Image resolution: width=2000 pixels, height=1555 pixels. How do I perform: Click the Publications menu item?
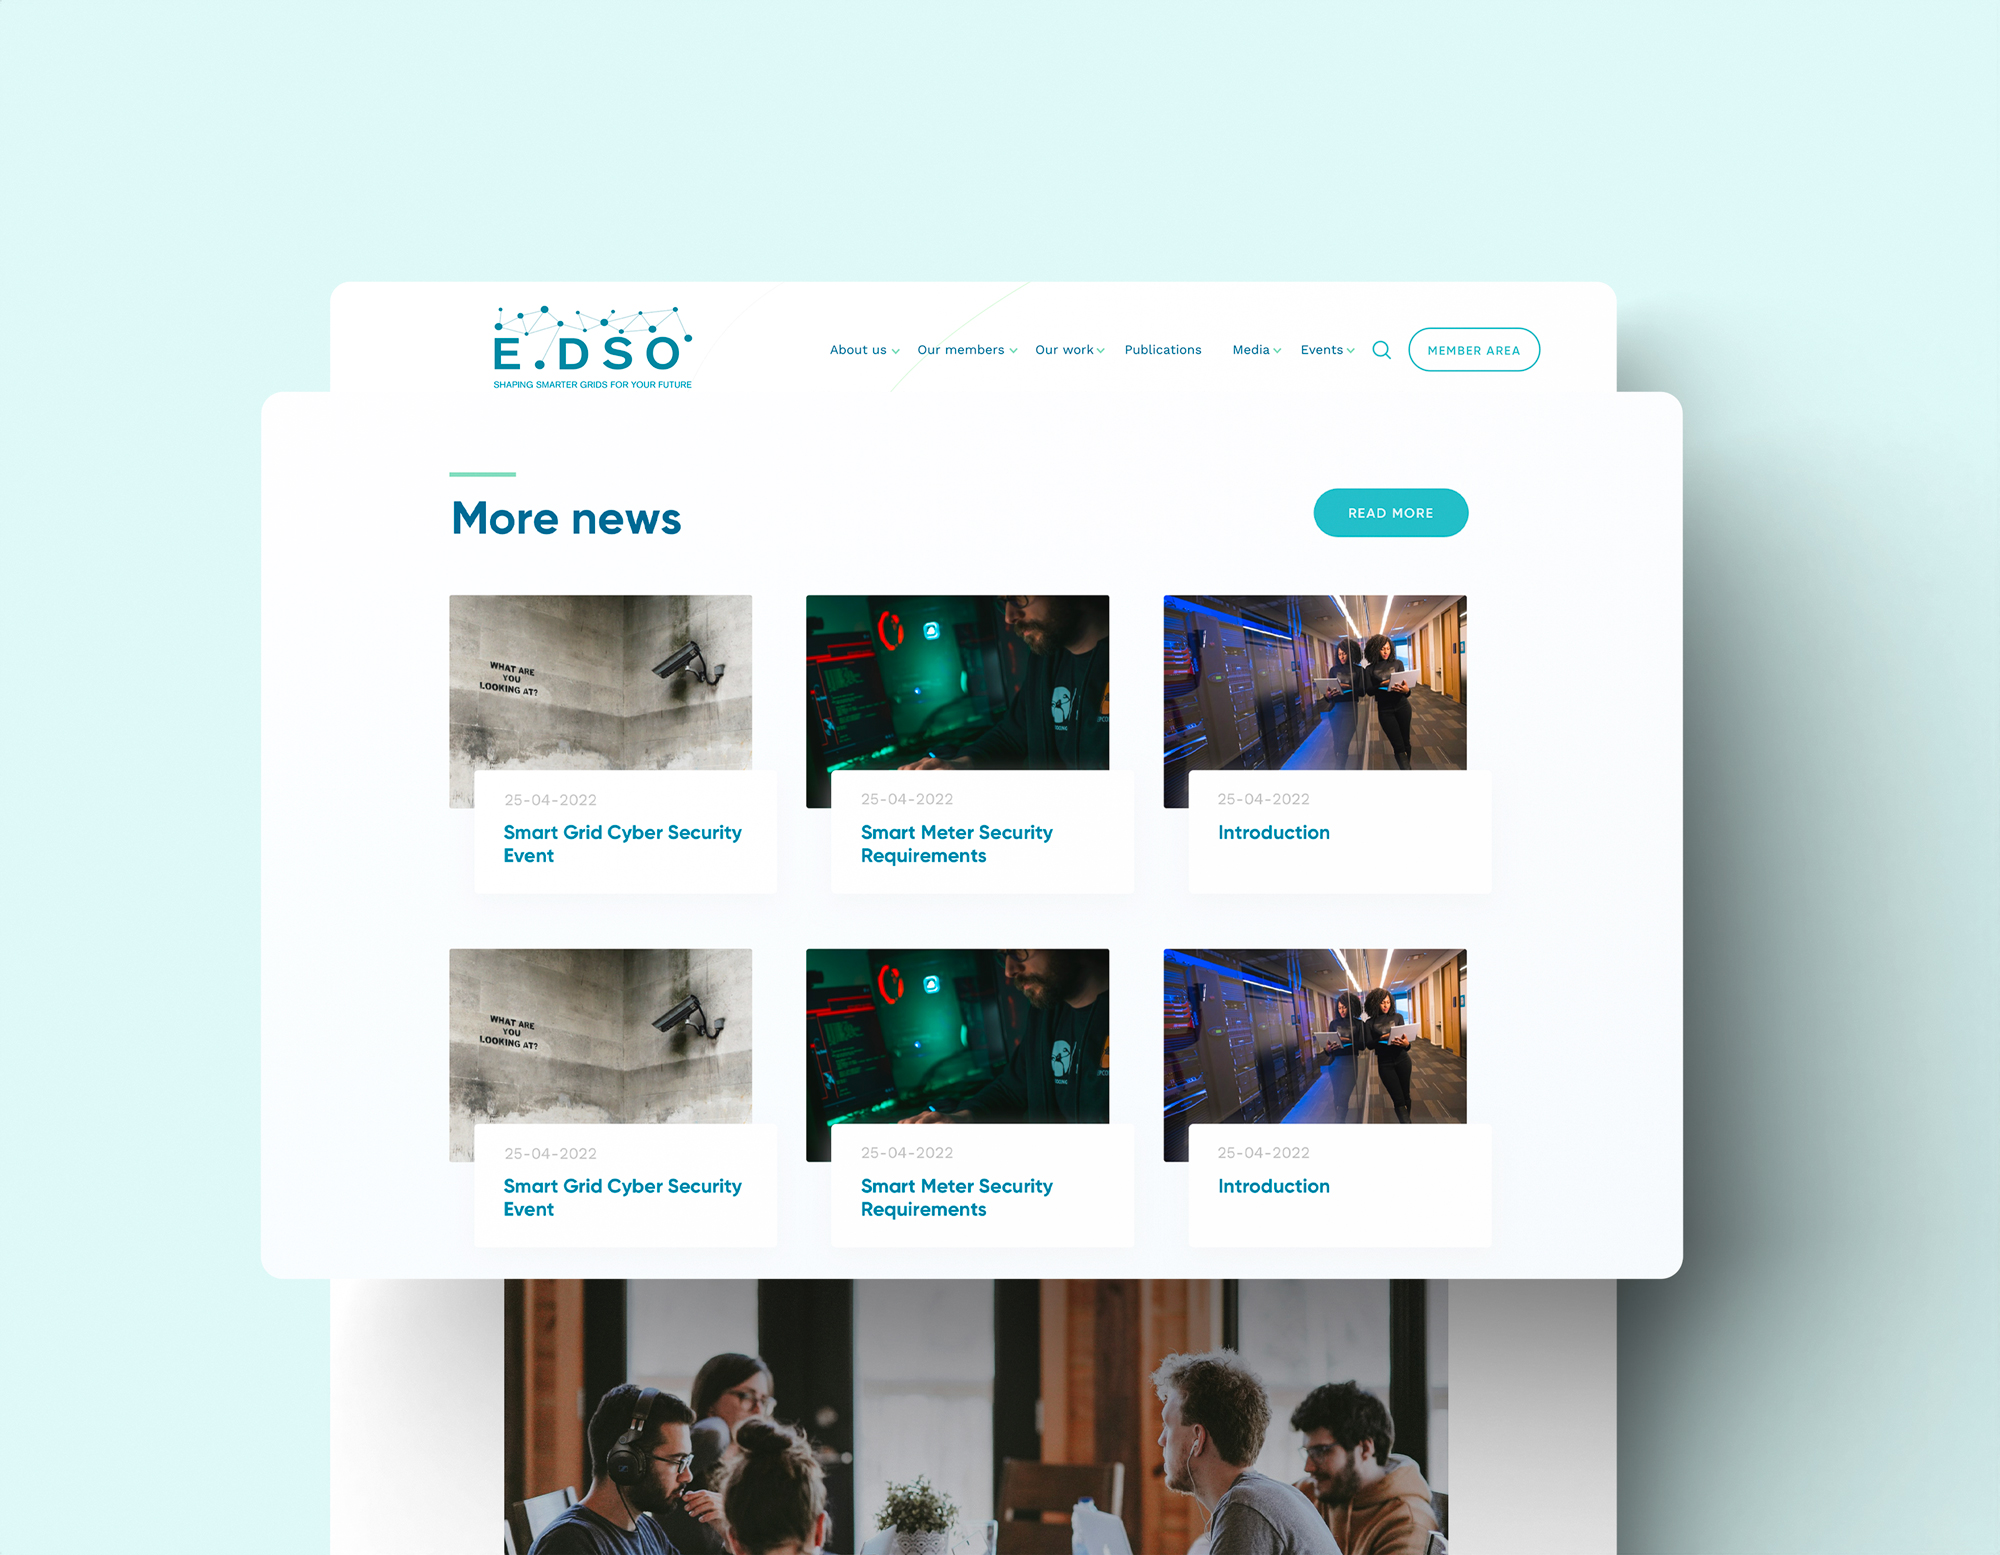(1162, 349)
